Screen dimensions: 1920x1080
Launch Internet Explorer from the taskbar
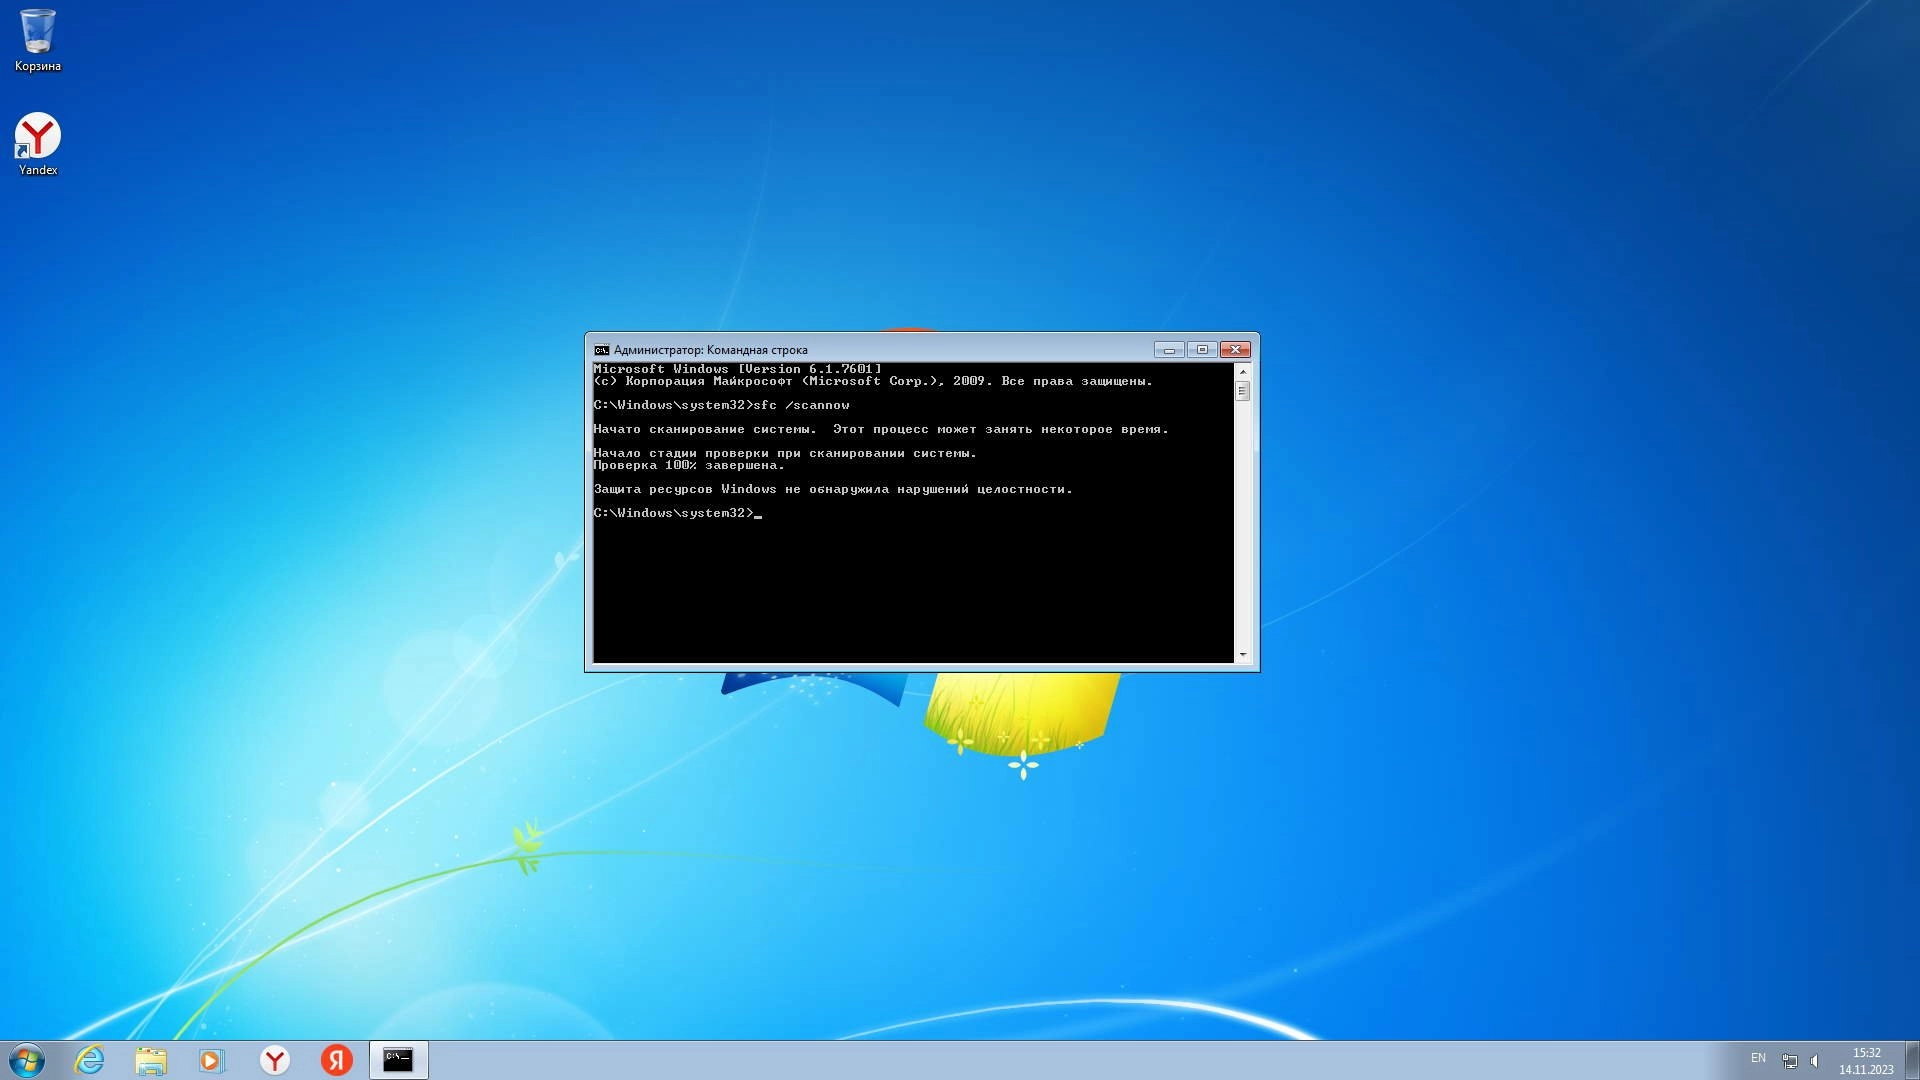tap(89, 1060)
